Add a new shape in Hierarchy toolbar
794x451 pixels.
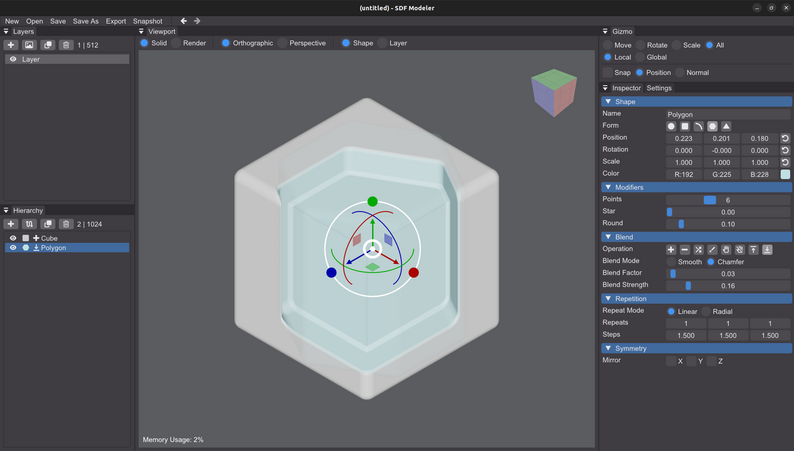(x=11, y=224)
